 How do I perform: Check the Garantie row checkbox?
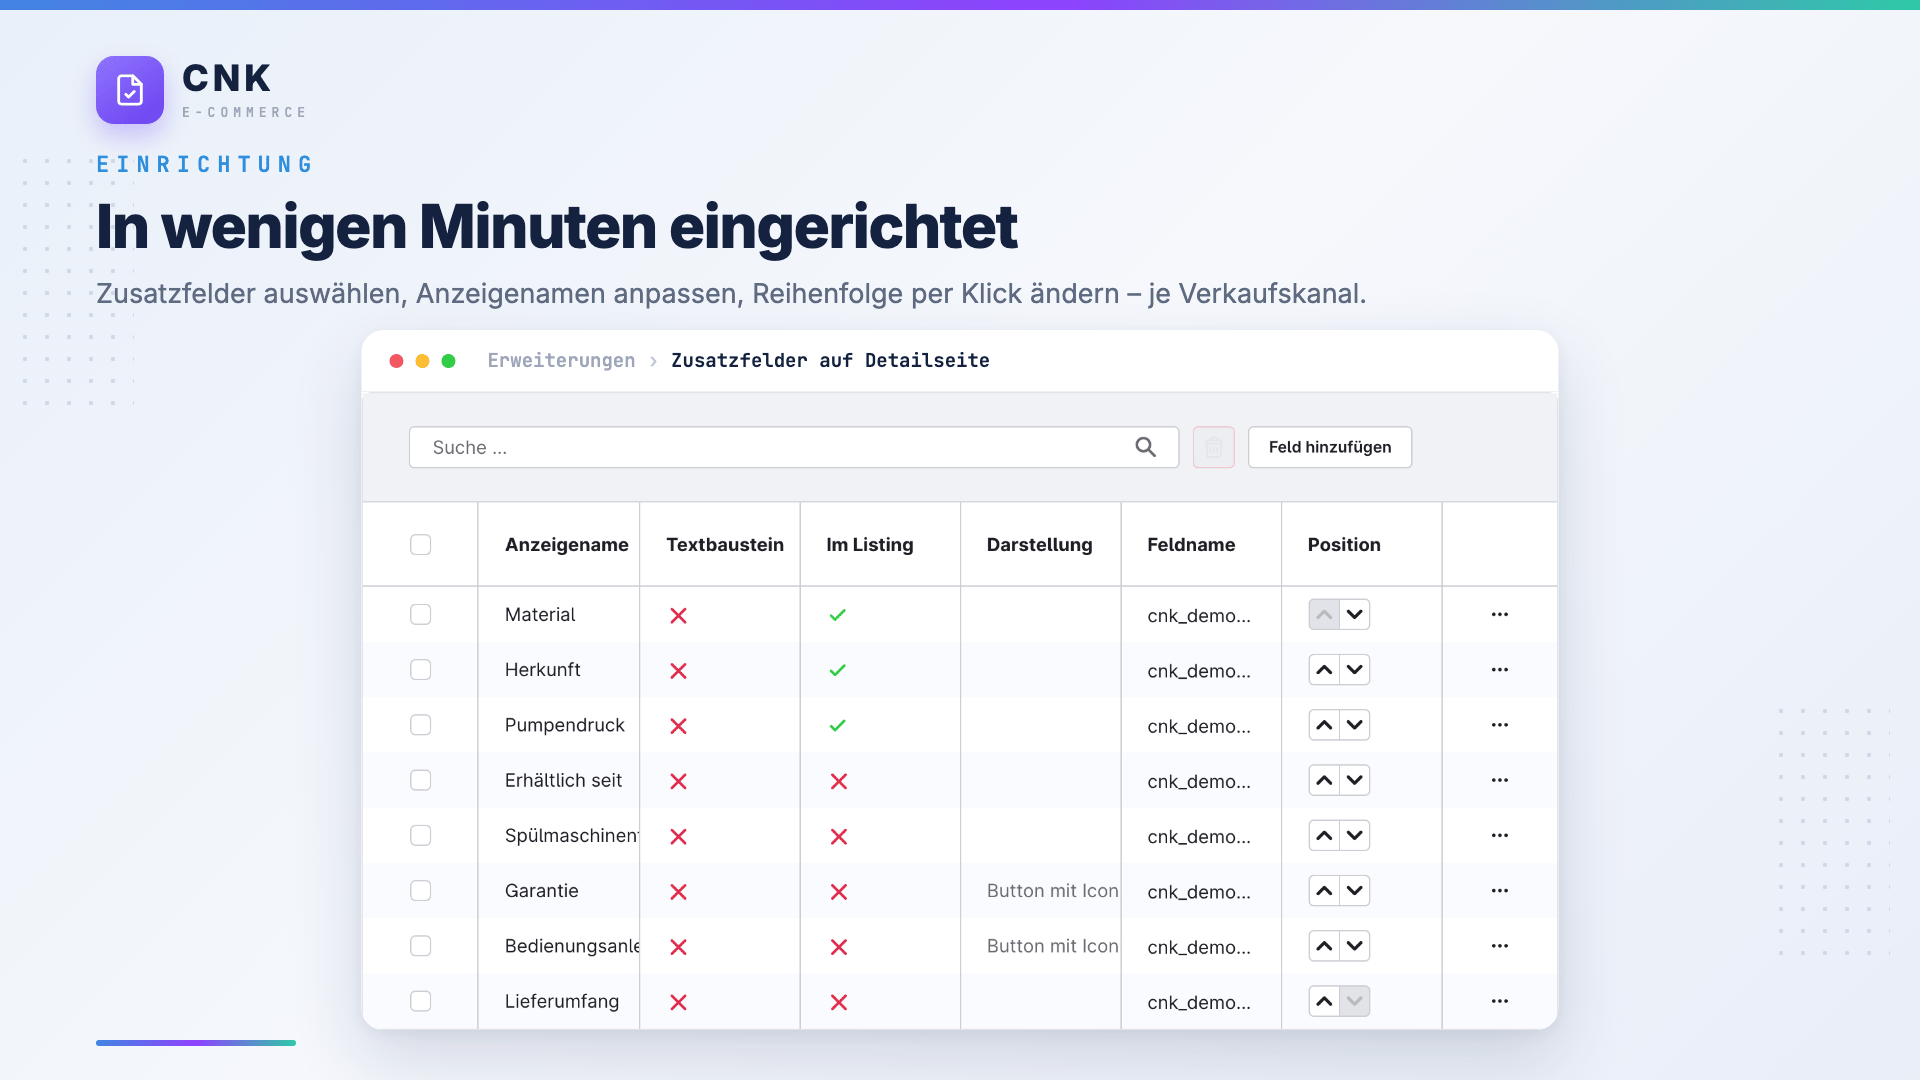[x=420, y=890]
